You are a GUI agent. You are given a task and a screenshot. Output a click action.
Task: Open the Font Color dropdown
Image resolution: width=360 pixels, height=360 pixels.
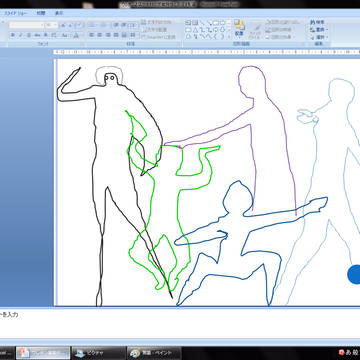(x=76, y=35)
